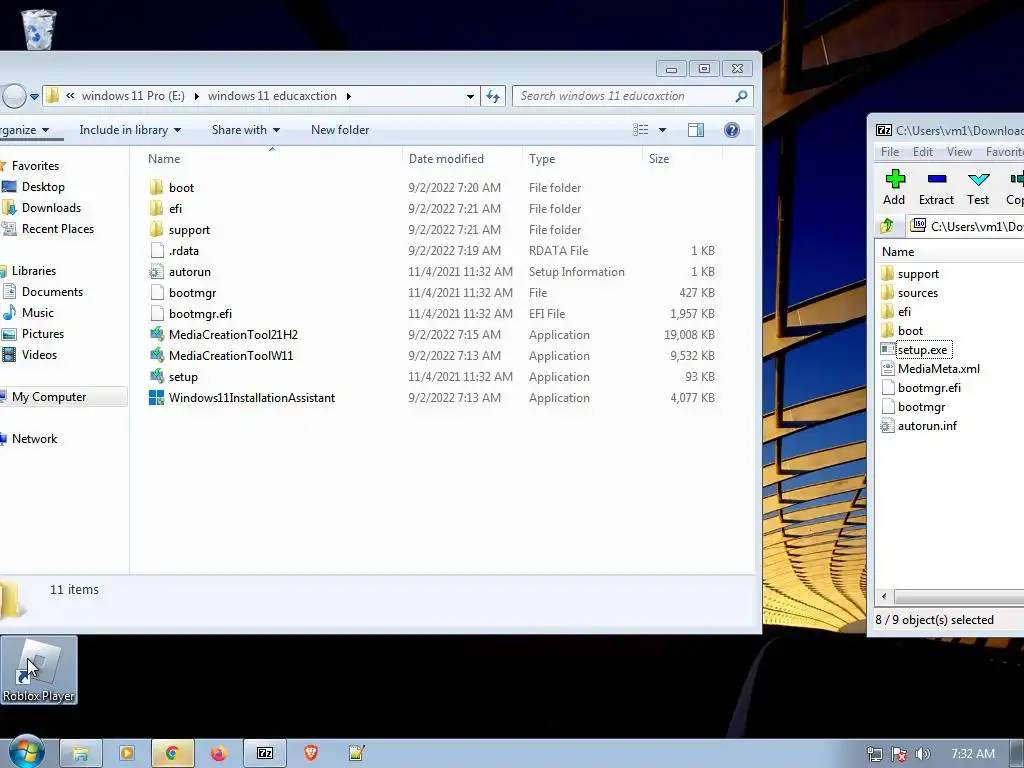Click the Test button in 7-Zip
Image resolution: width=1024 pixels, height=768 pixels.
point(978,187)
